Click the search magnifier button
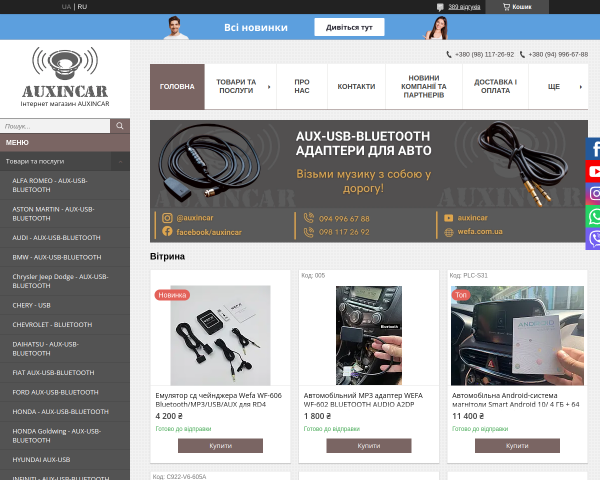 120,126
